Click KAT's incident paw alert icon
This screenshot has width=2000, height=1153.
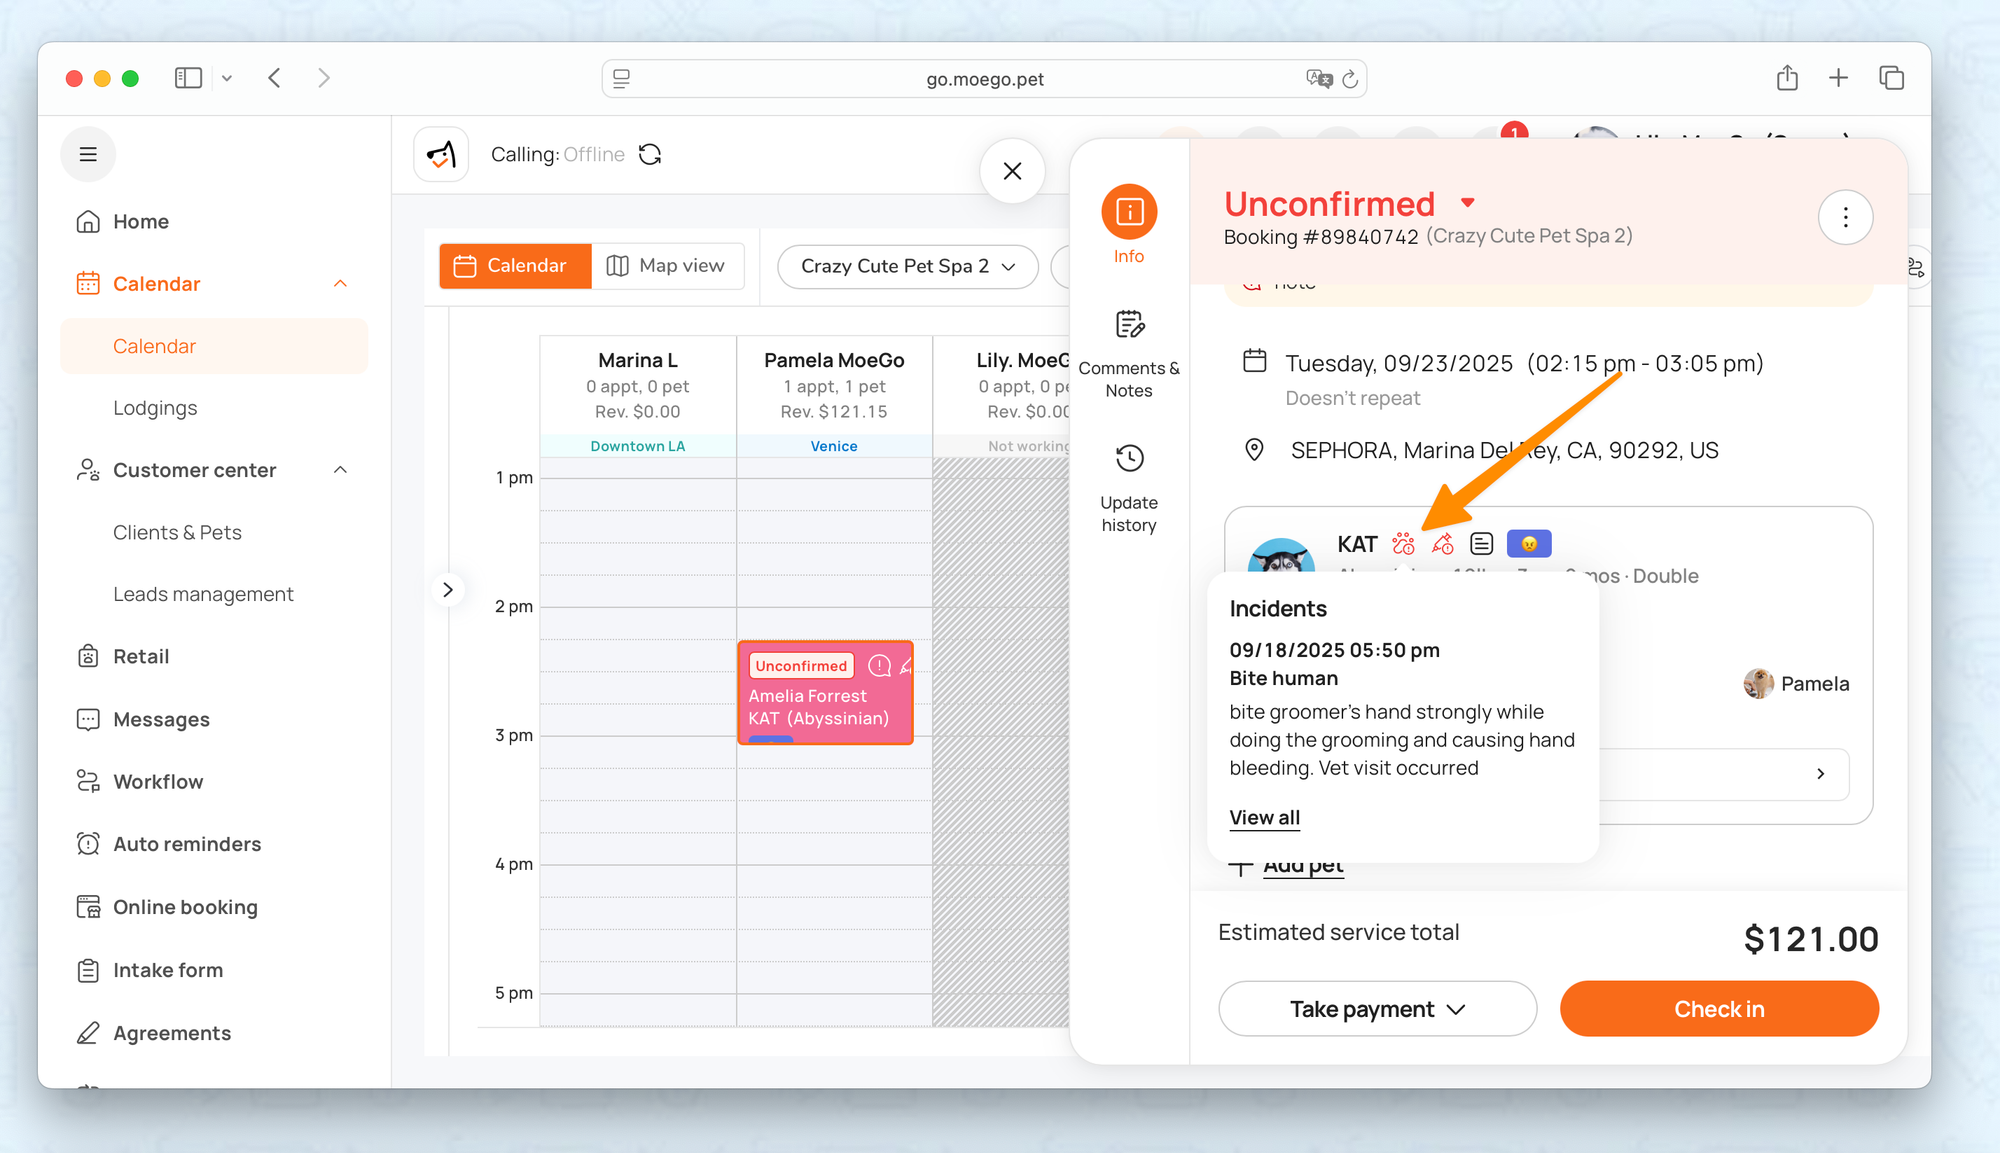1403,544
